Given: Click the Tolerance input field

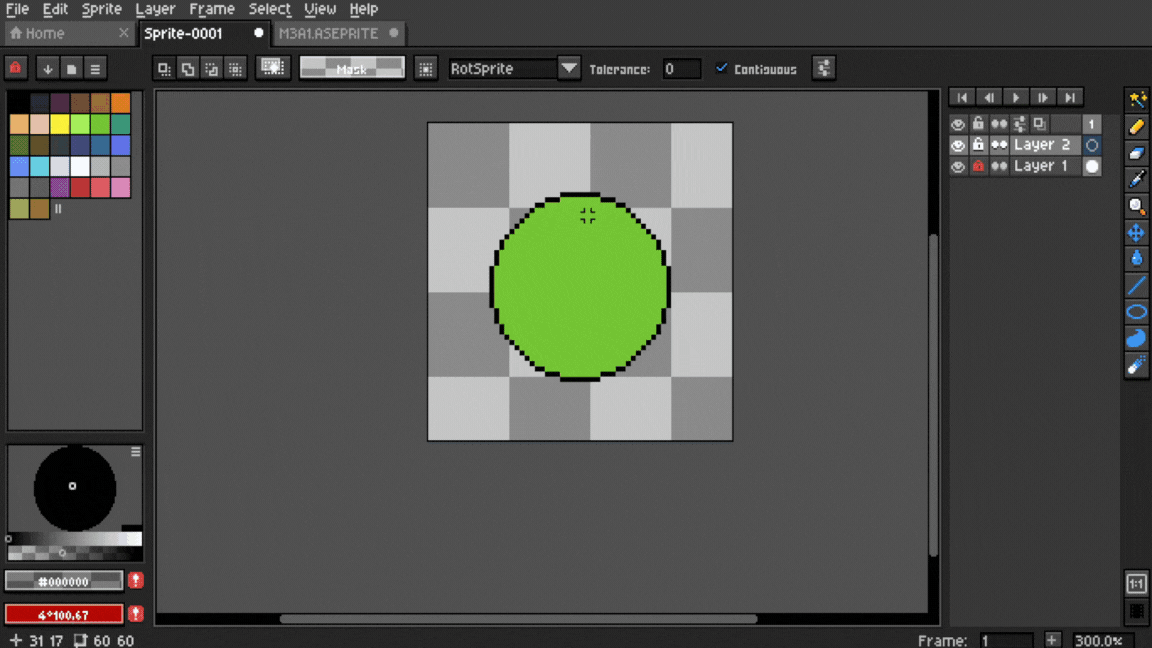Looking at the screenshot, I should click(x=680, y=68).
